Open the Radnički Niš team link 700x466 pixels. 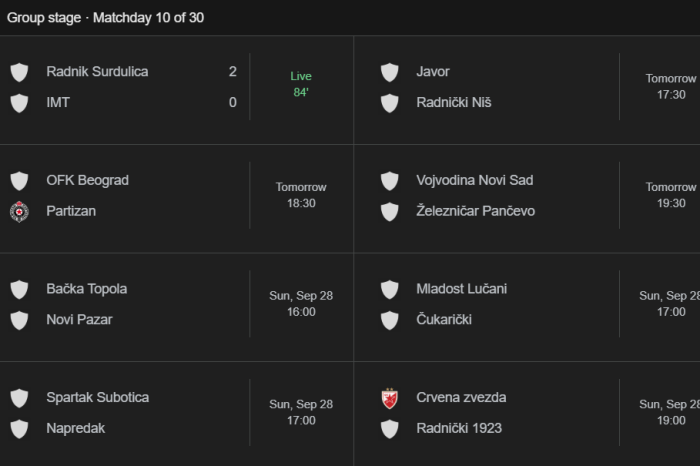click(x=454, y=102)
